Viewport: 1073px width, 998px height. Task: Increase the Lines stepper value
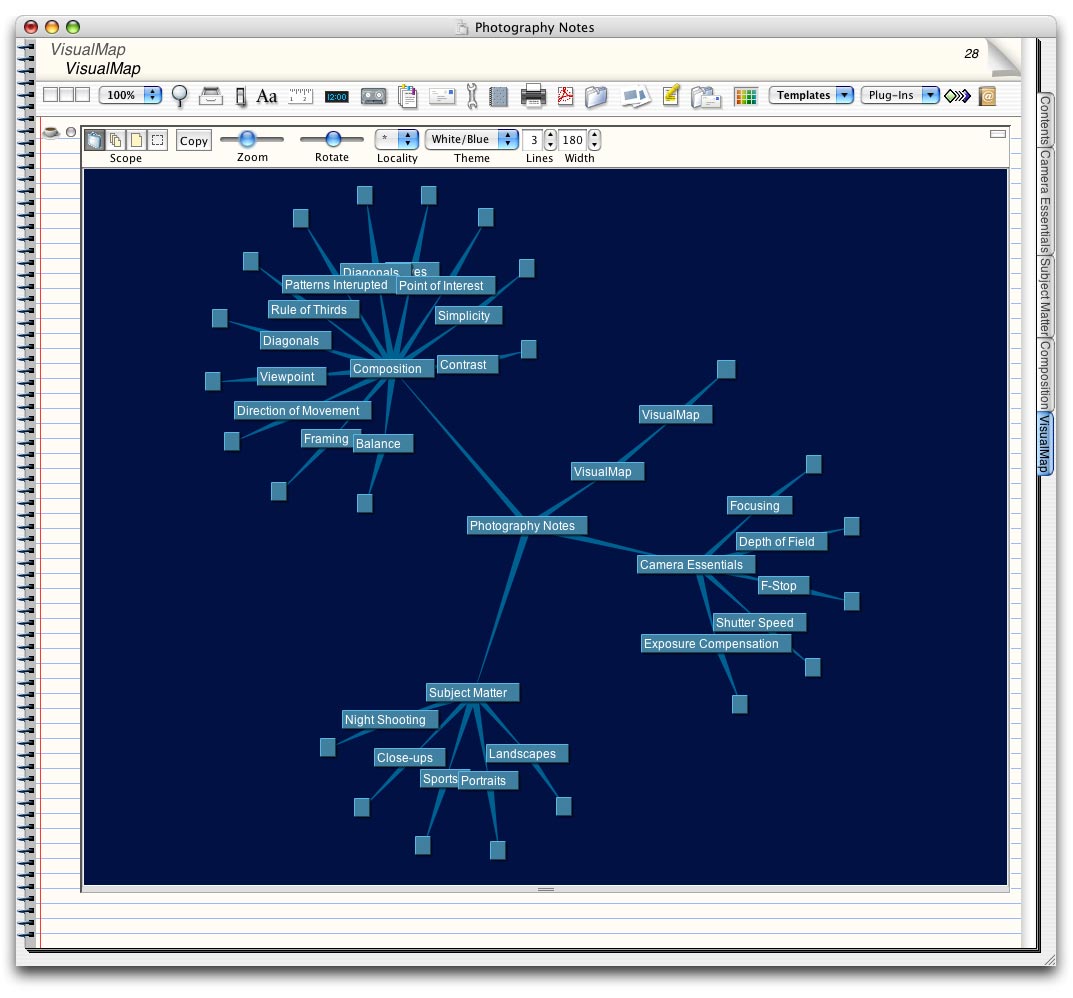pos(550,135)
